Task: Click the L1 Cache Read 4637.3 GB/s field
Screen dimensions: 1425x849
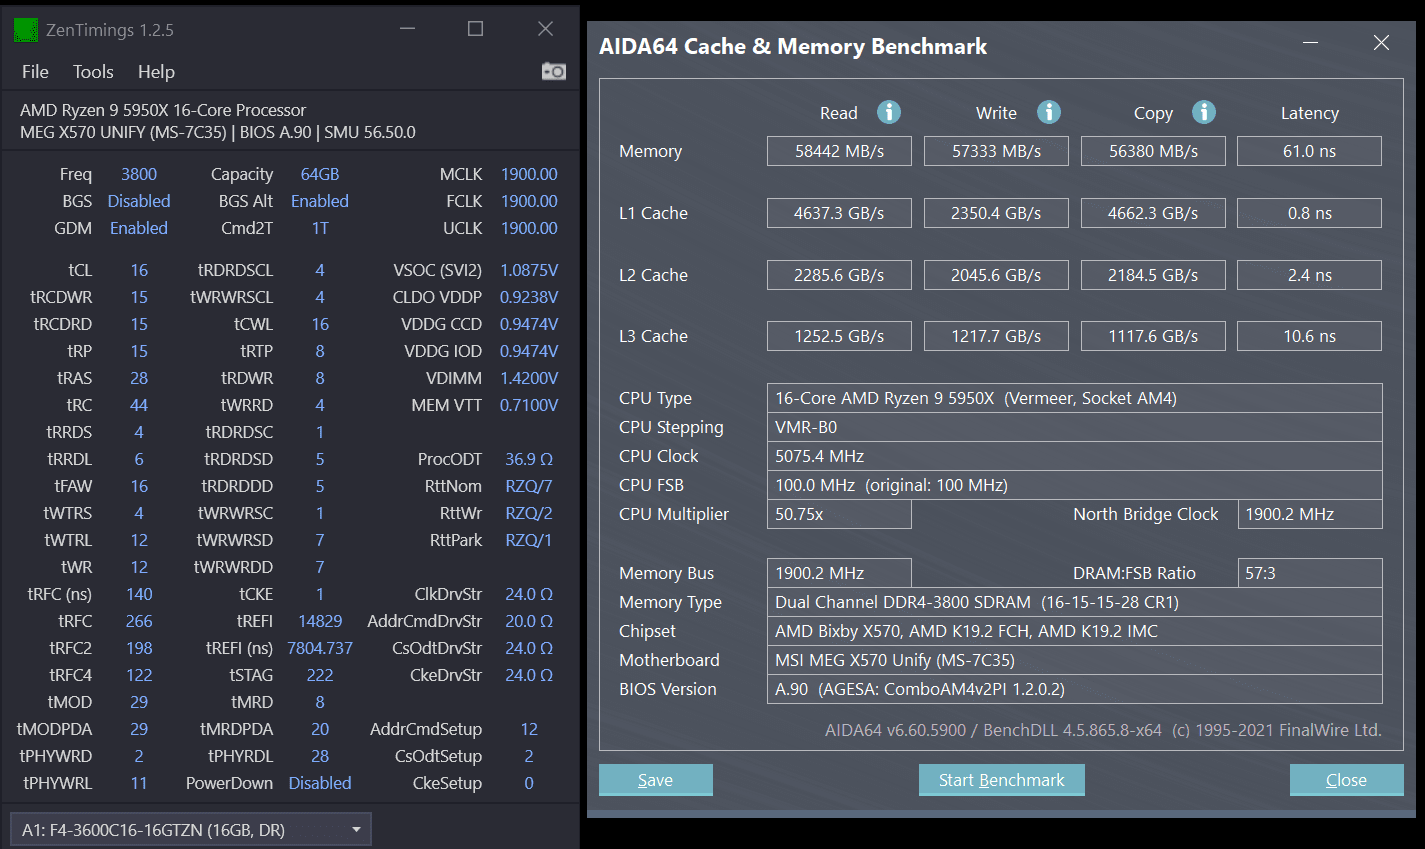Action: point(839,213)
